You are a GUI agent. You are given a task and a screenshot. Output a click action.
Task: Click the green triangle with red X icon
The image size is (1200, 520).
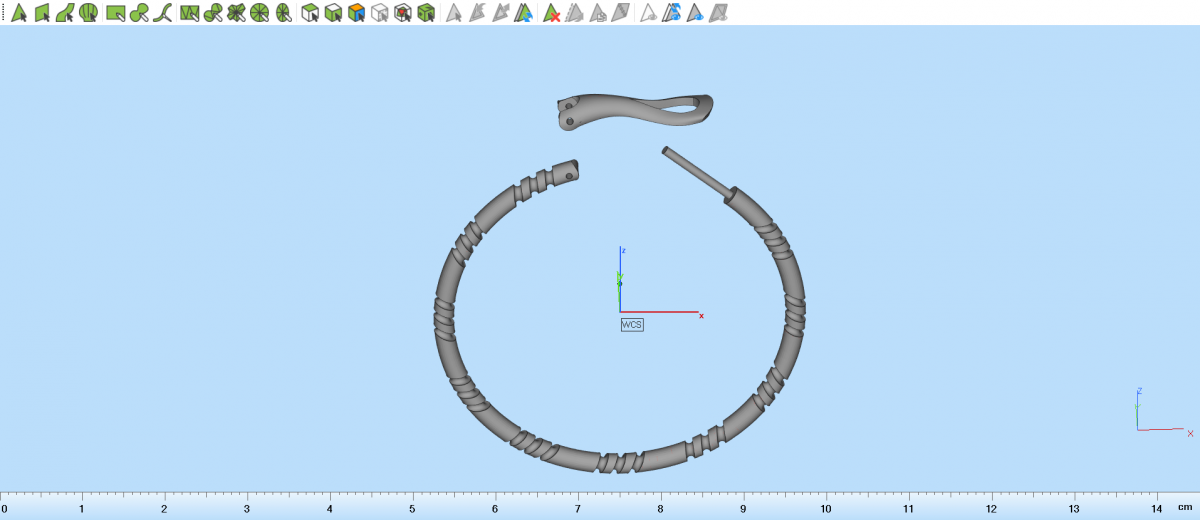[x=550, y=13]
